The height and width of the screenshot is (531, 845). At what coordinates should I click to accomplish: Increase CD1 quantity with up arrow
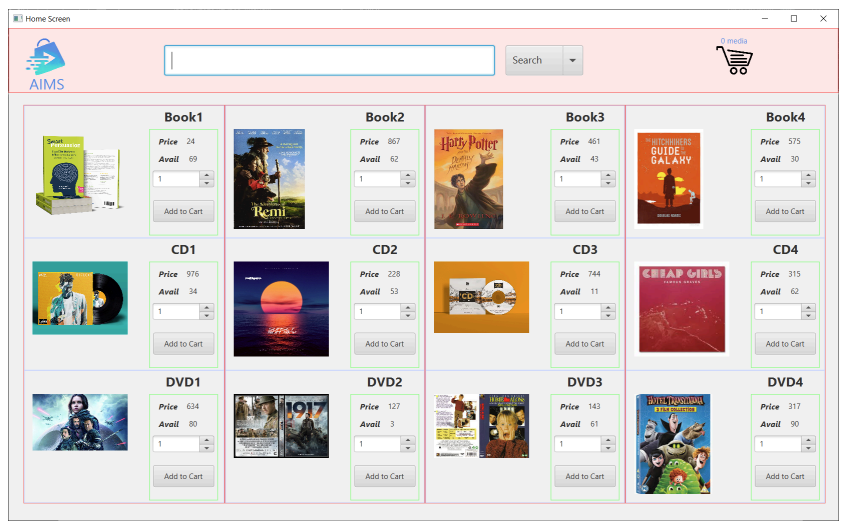[207, 307]
